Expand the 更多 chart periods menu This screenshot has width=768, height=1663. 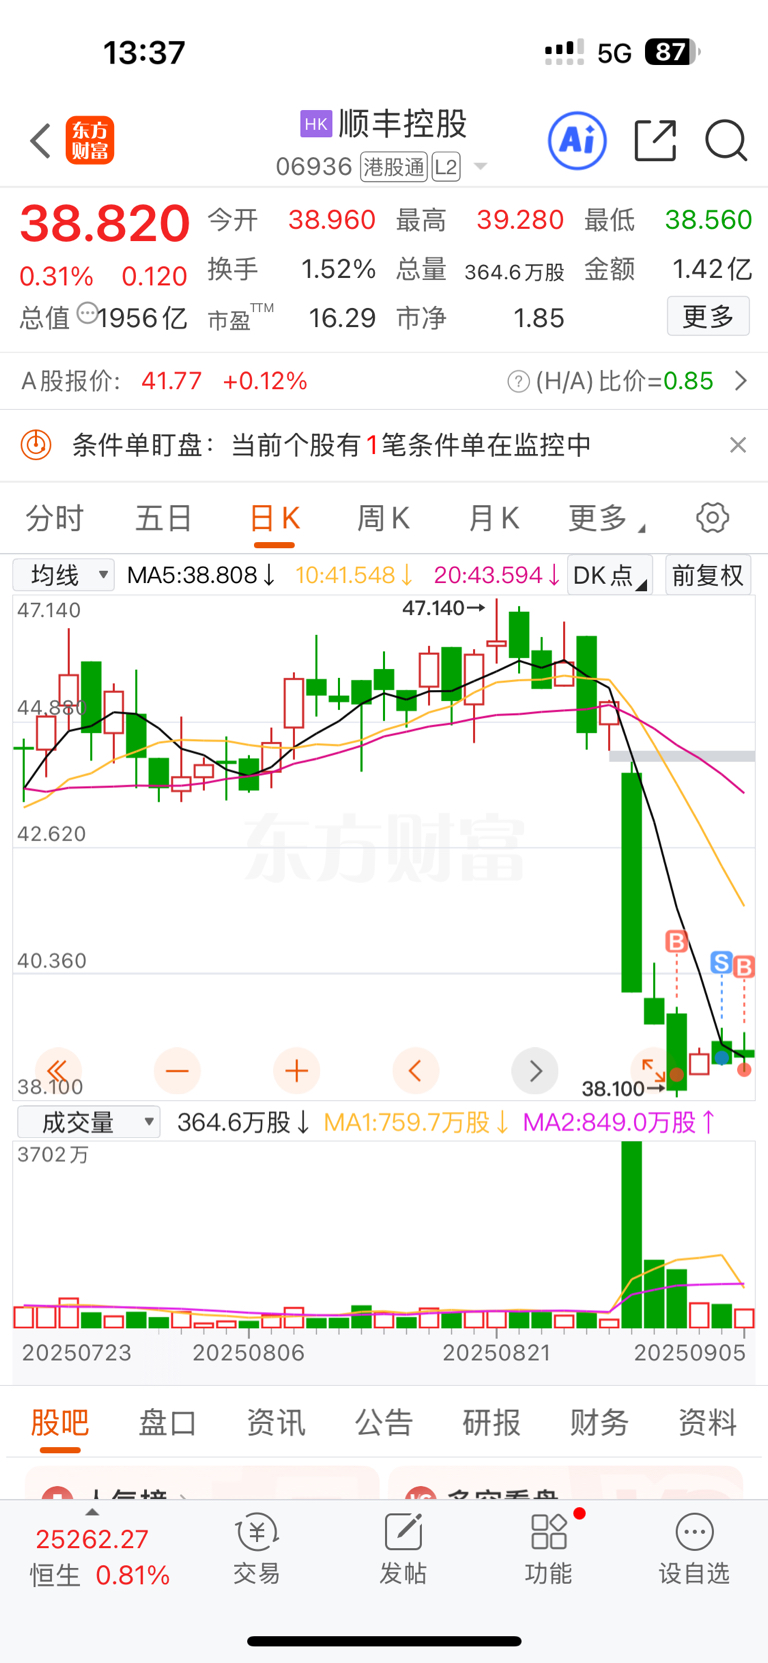pos(607,518)
